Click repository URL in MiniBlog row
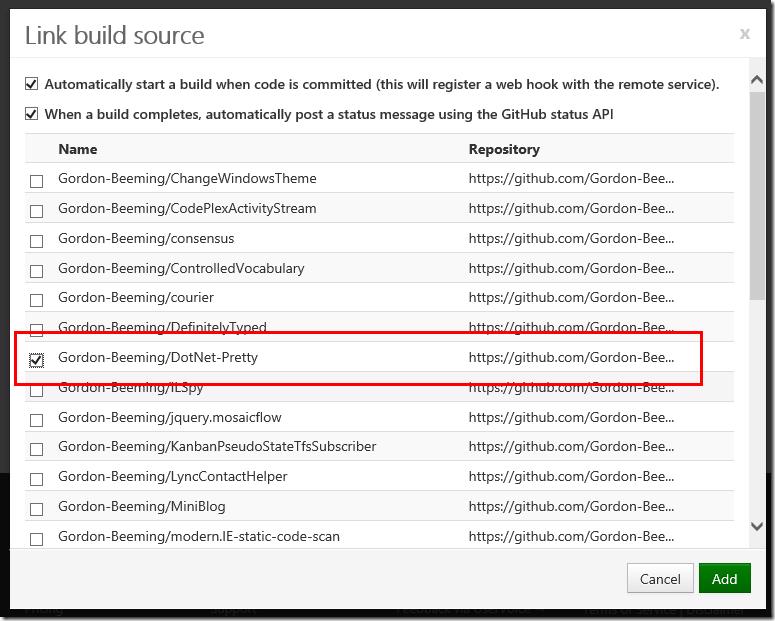 tap(571, 506)
